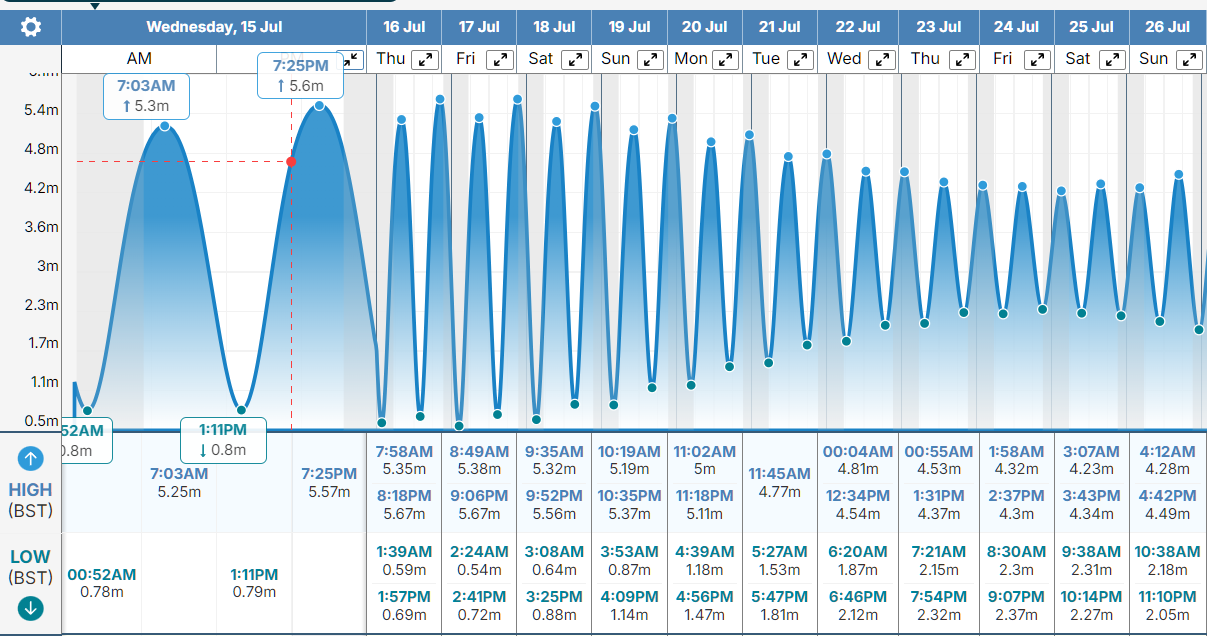Expand the Saturday 18 Jul day view
The height and width of the screenshot is (636, 1207).
575,59
